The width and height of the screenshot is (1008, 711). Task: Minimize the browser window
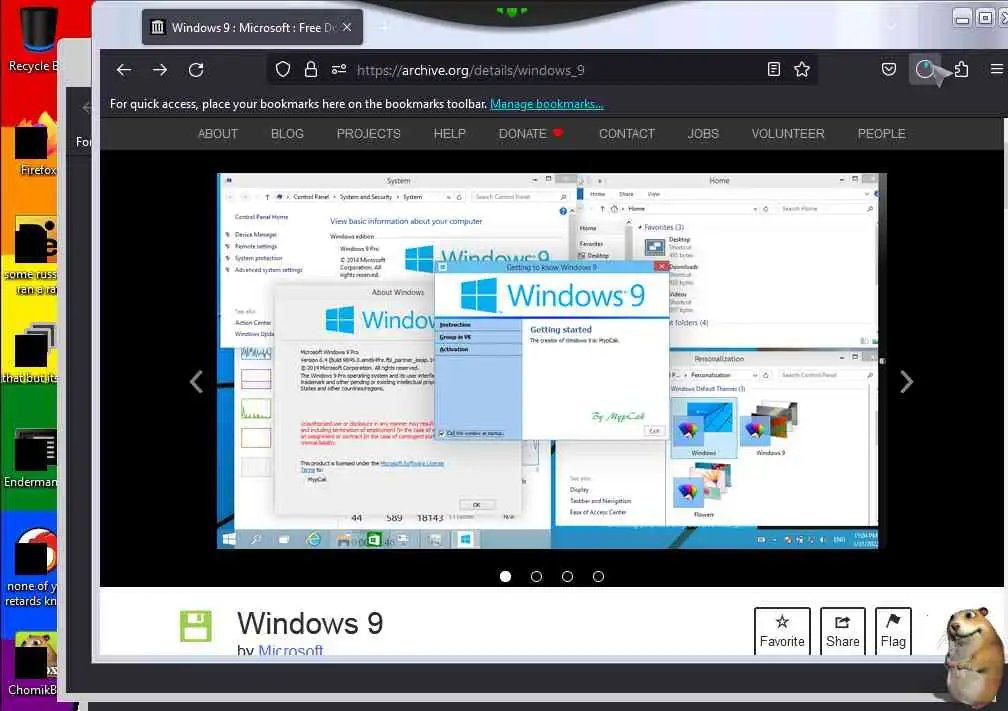coord(962,18)
